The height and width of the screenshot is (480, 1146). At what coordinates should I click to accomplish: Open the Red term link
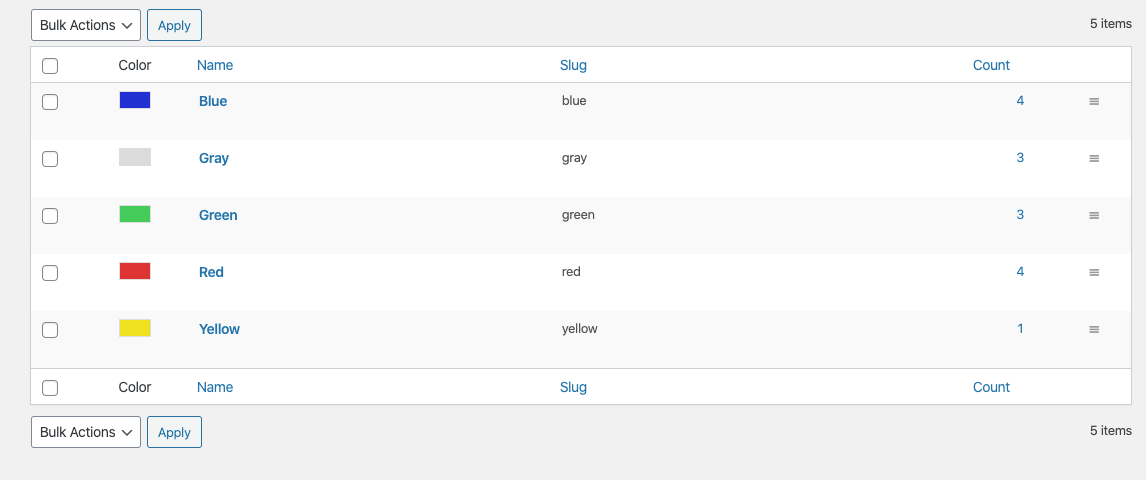coord(211,272)
